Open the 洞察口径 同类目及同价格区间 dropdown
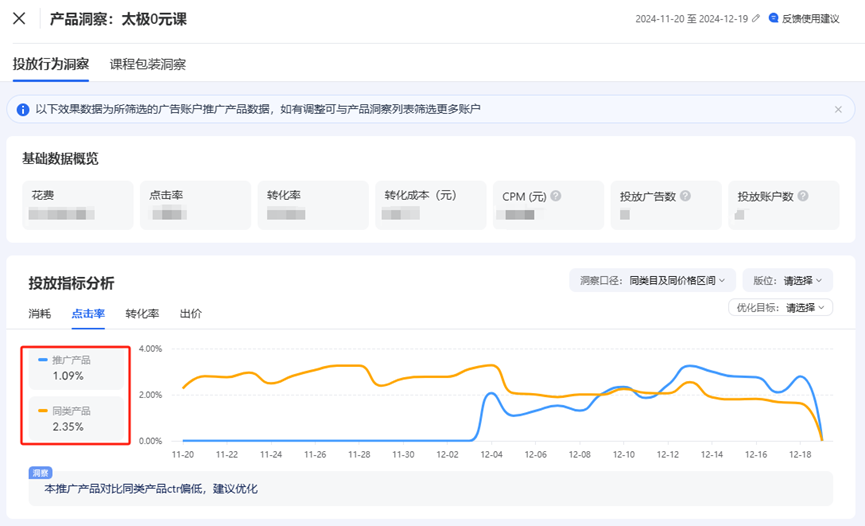Screen dimensions: 865x526 [652, 281]
